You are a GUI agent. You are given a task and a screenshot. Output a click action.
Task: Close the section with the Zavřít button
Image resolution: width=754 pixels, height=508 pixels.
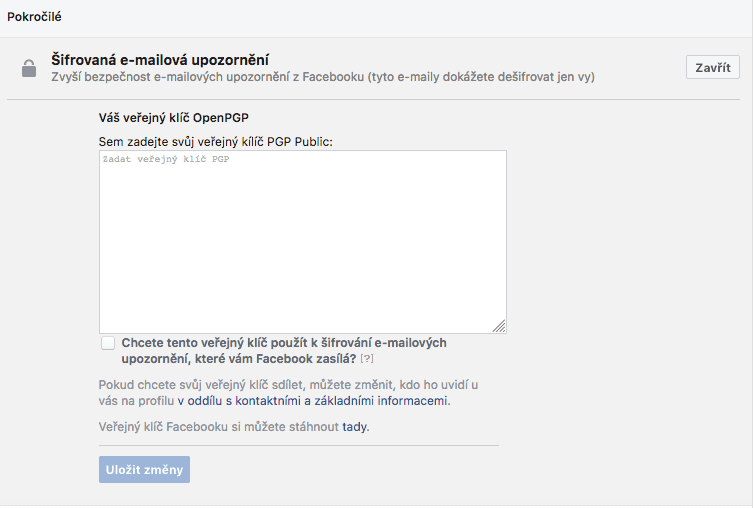713,68
